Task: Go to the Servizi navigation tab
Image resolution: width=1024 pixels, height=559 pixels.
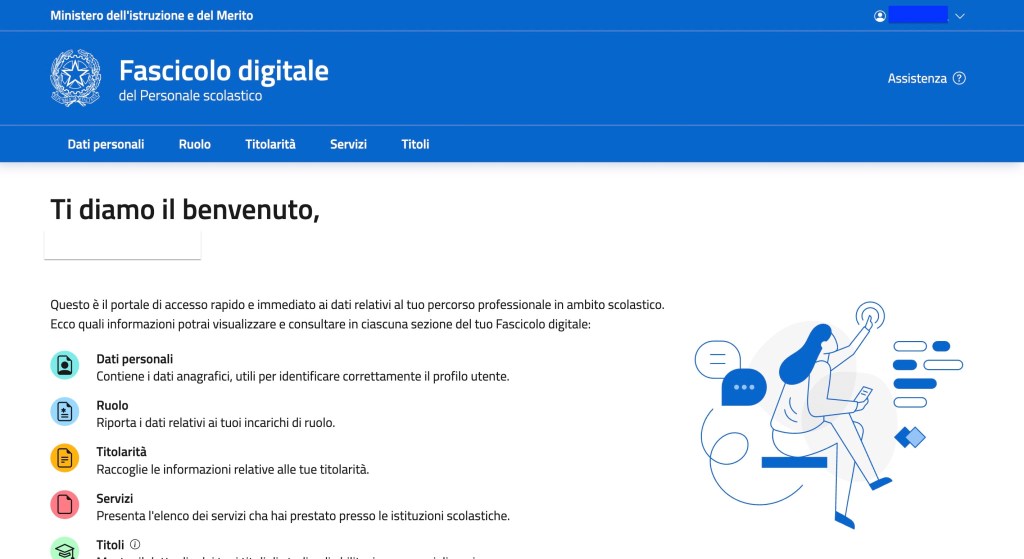Action: click(x=348, y=144)
